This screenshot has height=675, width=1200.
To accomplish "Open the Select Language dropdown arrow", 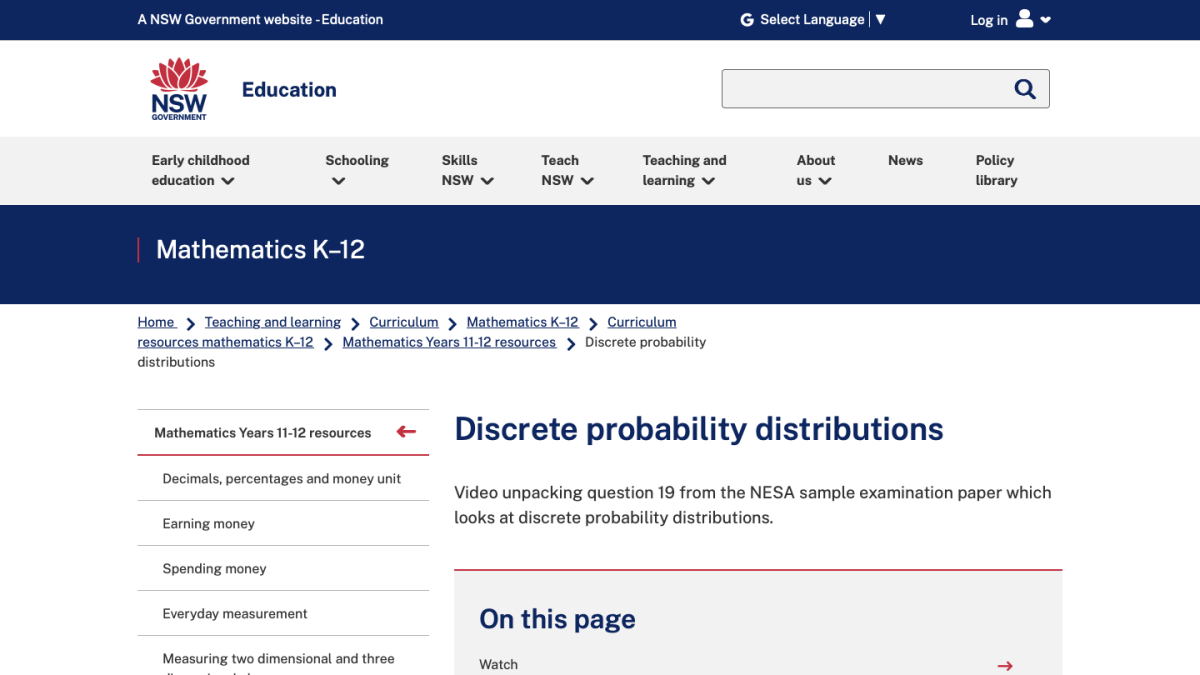I will coord(881,19).
